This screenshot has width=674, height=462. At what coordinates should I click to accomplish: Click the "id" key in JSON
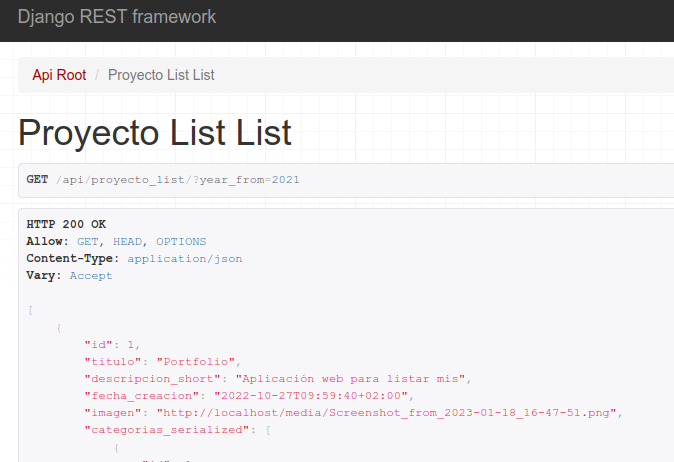(98, 344)
